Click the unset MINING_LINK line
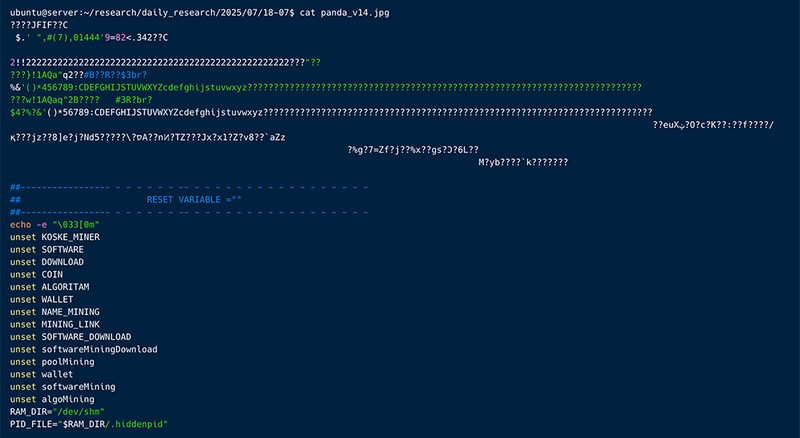 [x=68, y=324]
